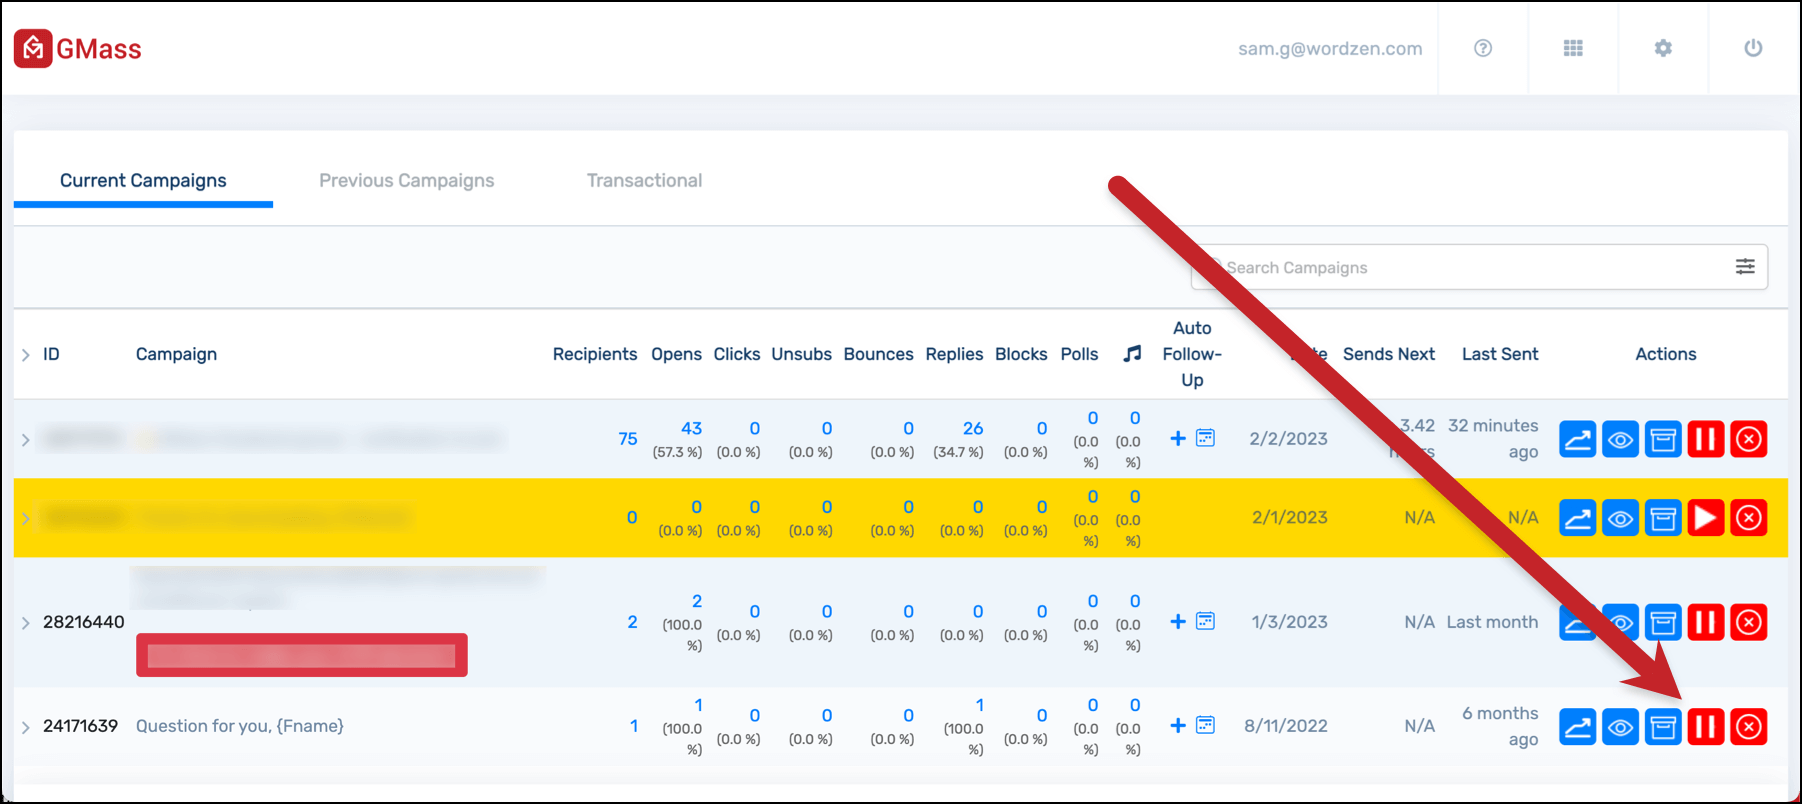1802x804 pixels.
Task: Toggle eye view for campaign 28216440
Action: point(1620,622)
